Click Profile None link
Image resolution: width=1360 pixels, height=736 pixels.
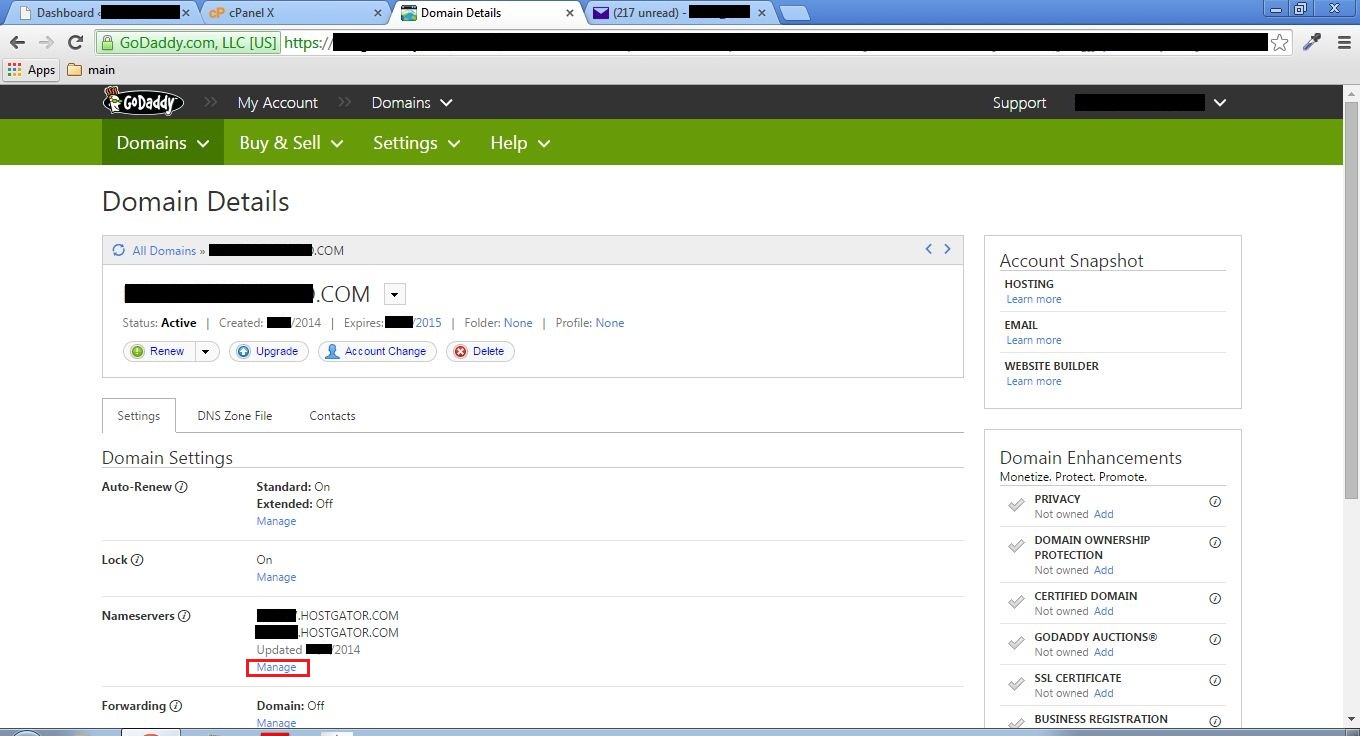point(609,323)
